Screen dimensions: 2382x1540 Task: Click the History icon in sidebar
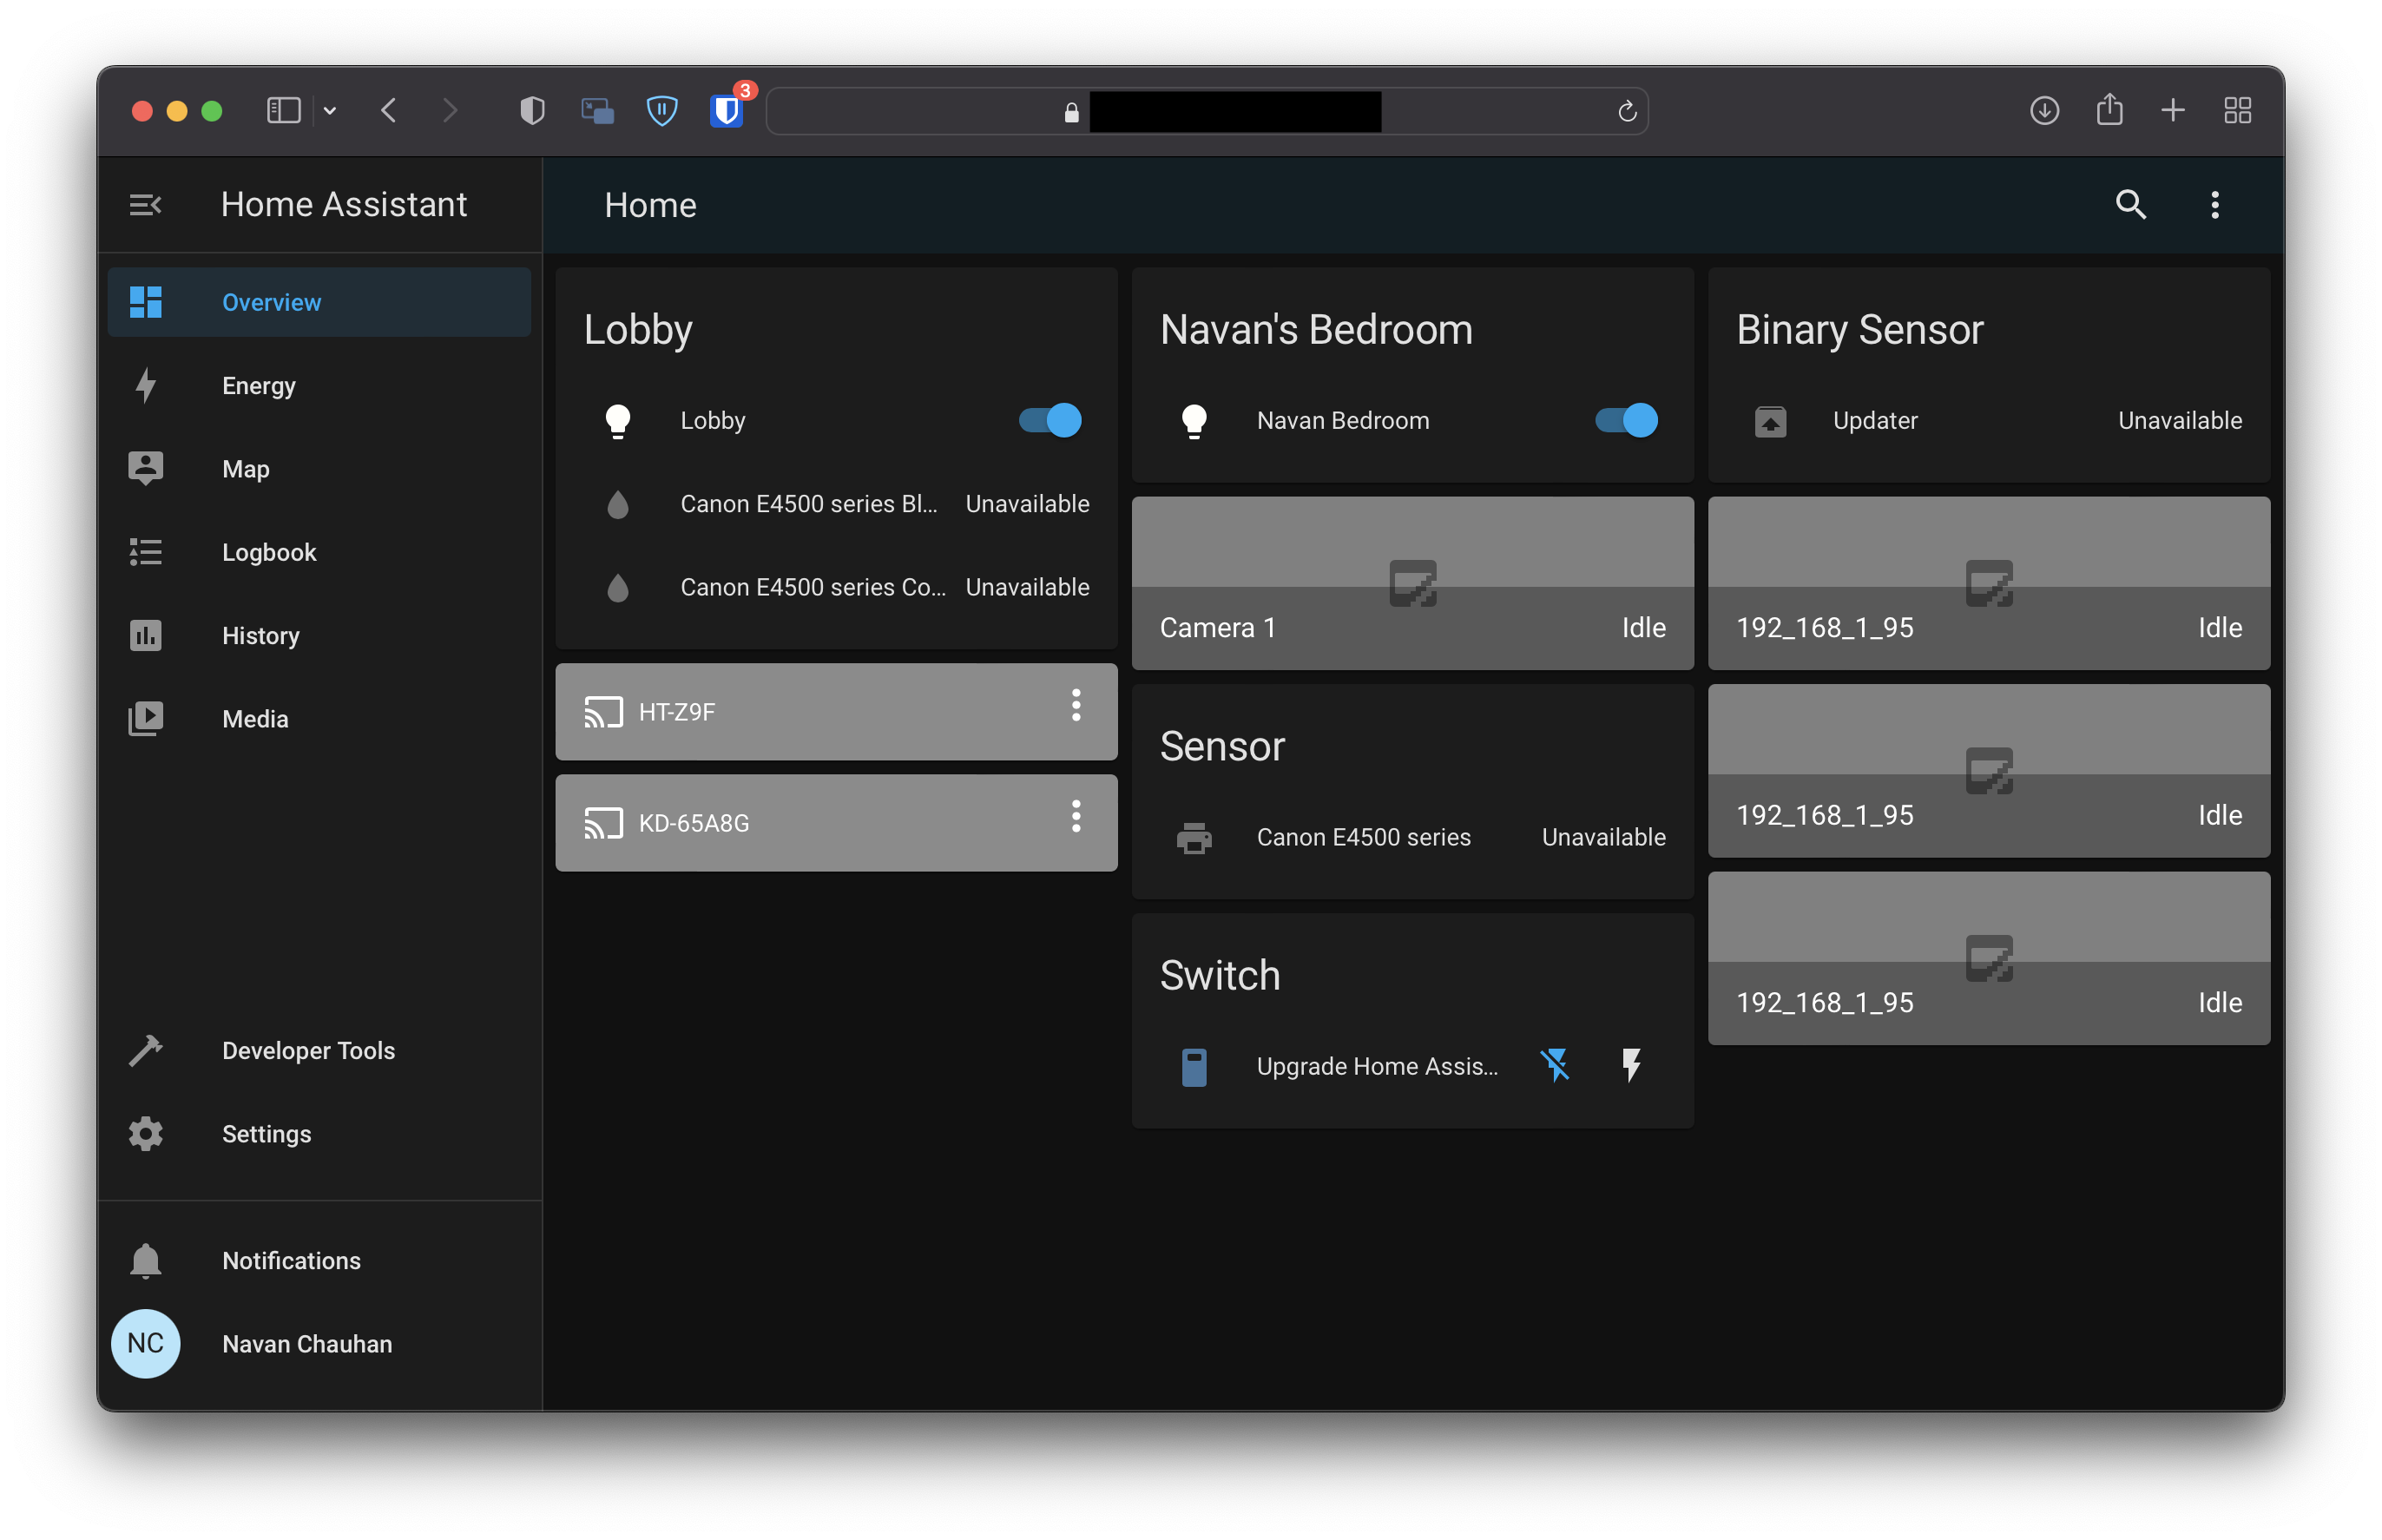[146, 634]
